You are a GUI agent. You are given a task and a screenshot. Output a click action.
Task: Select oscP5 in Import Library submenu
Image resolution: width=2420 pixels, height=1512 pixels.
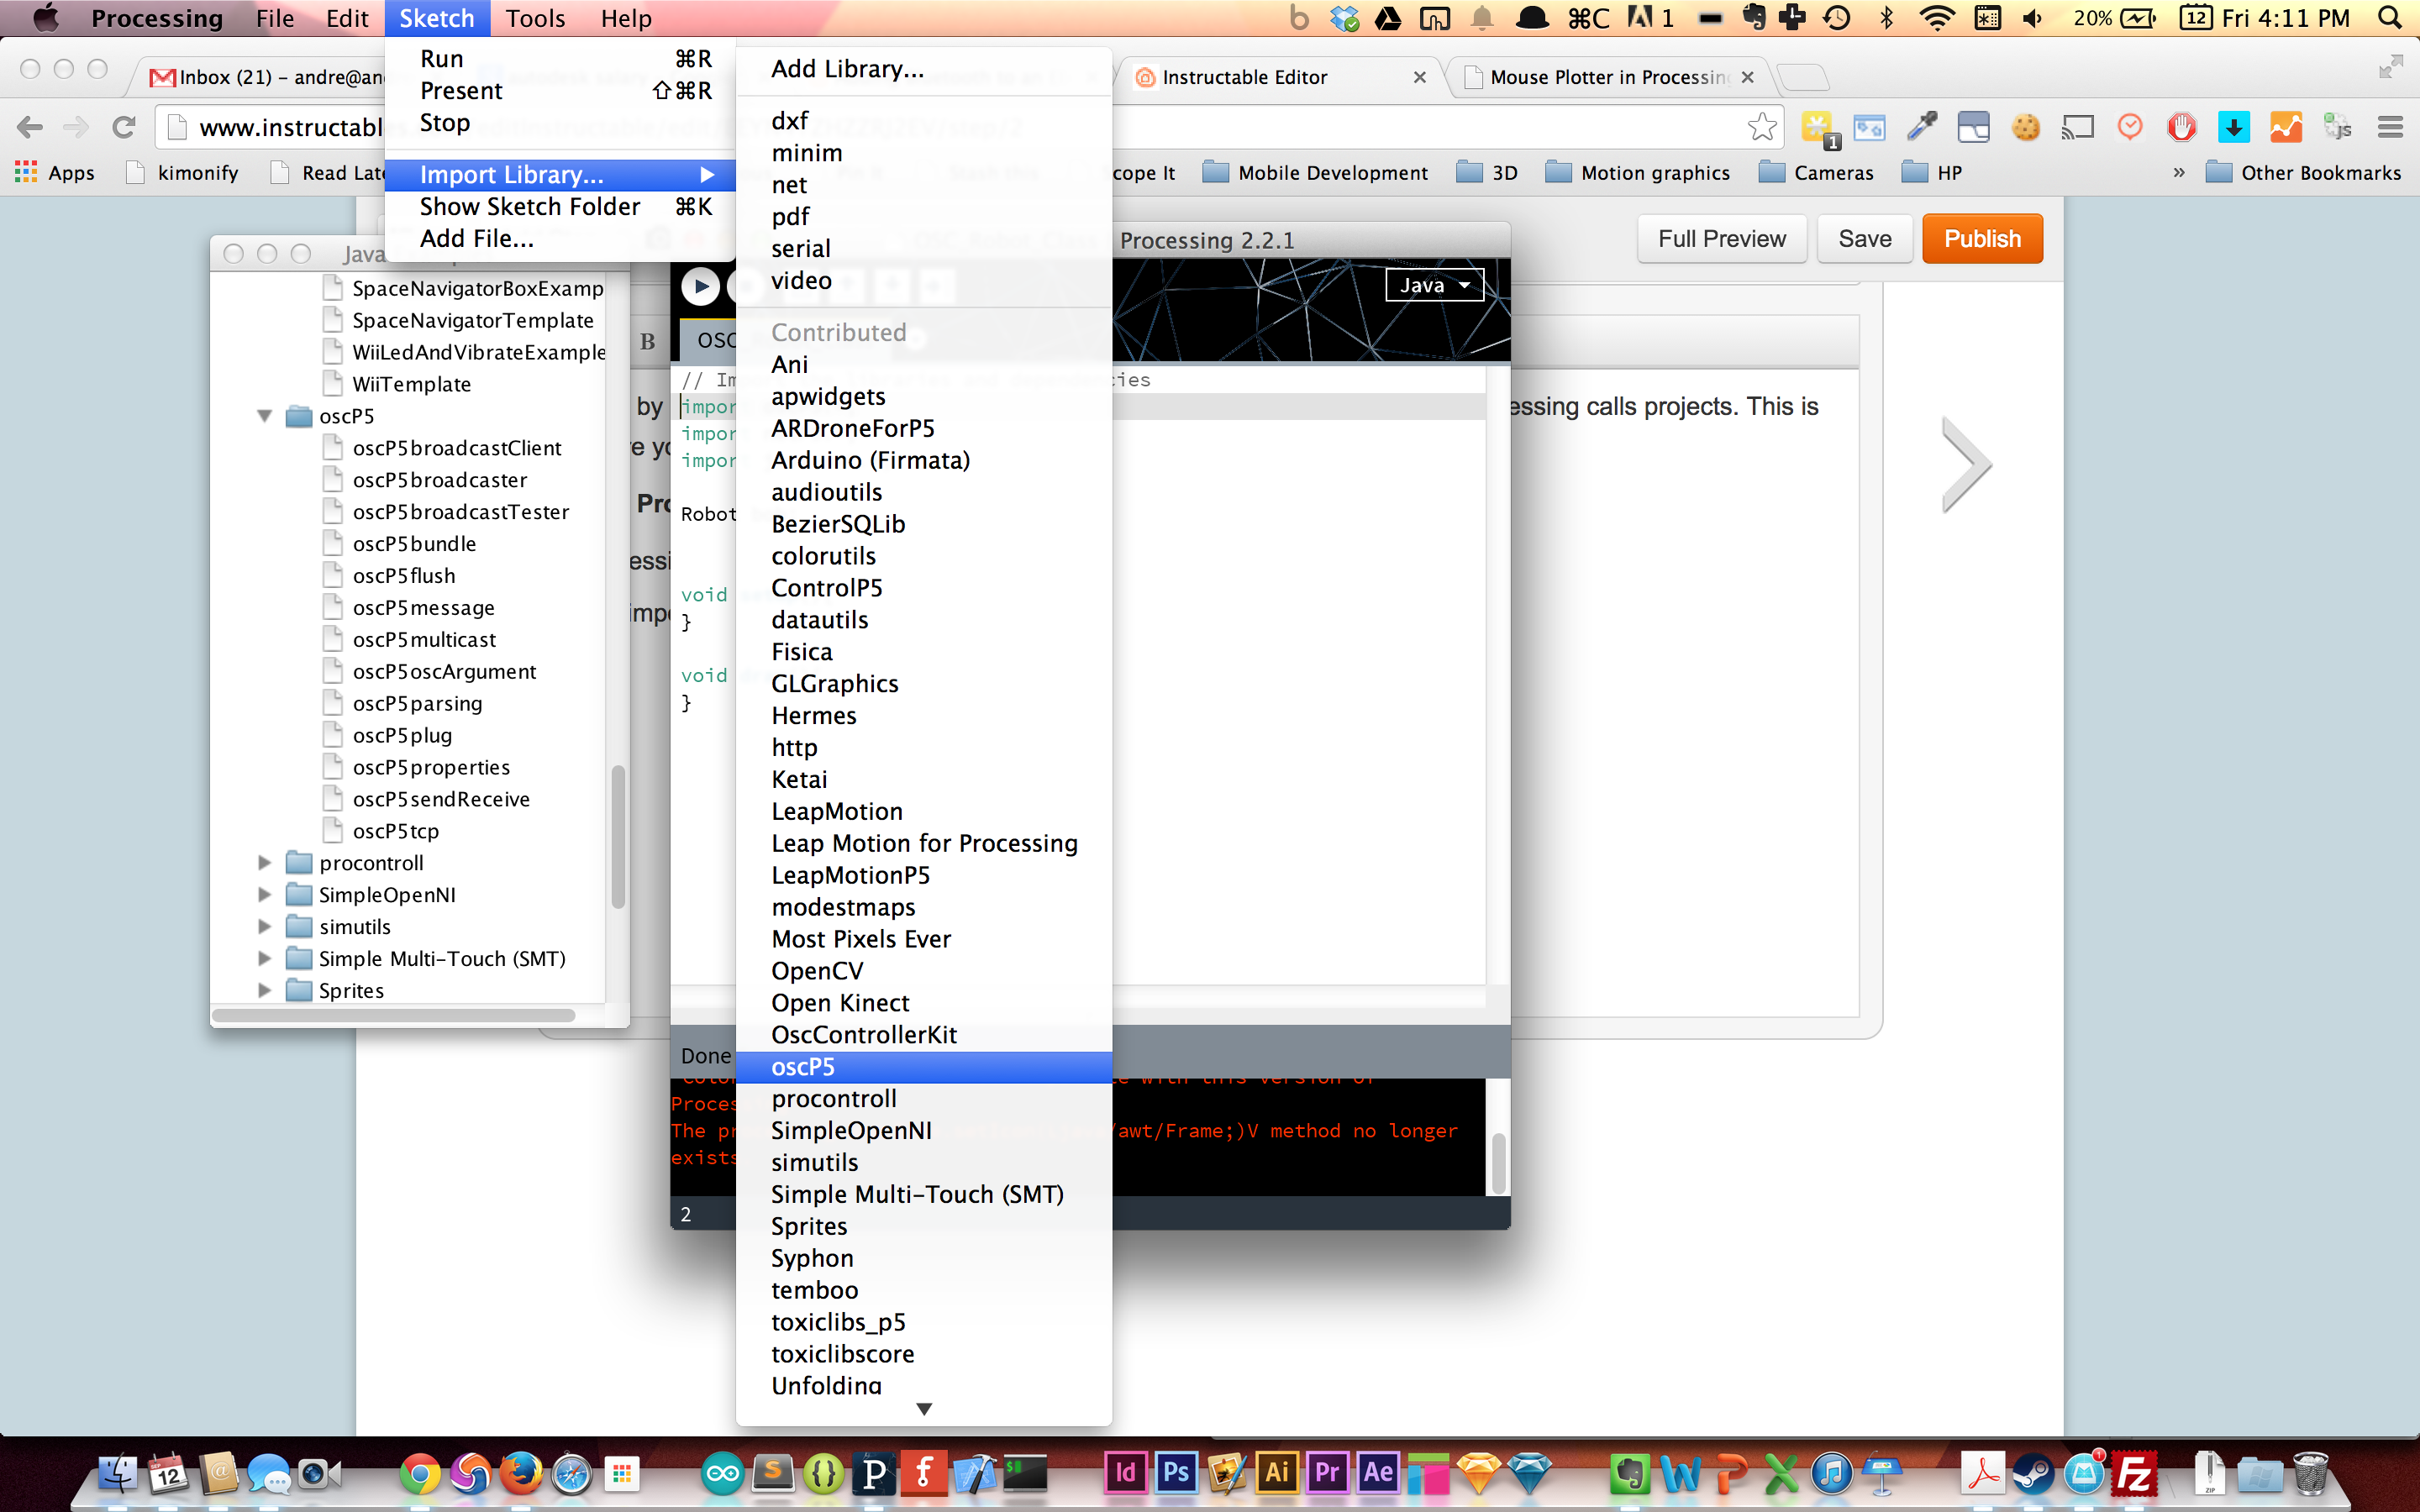(924, 1067)
